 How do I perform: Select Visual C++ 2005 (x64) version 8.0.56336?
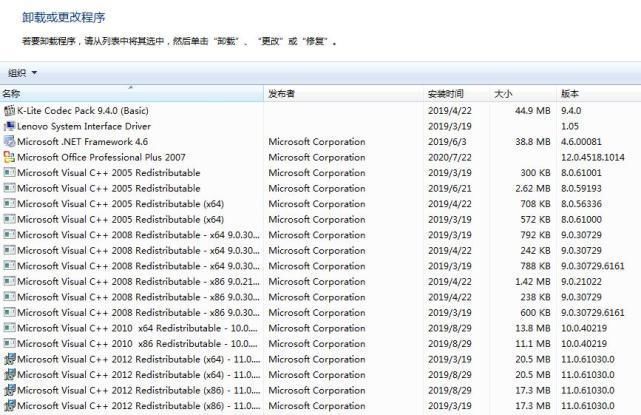(x=120, y=204)
